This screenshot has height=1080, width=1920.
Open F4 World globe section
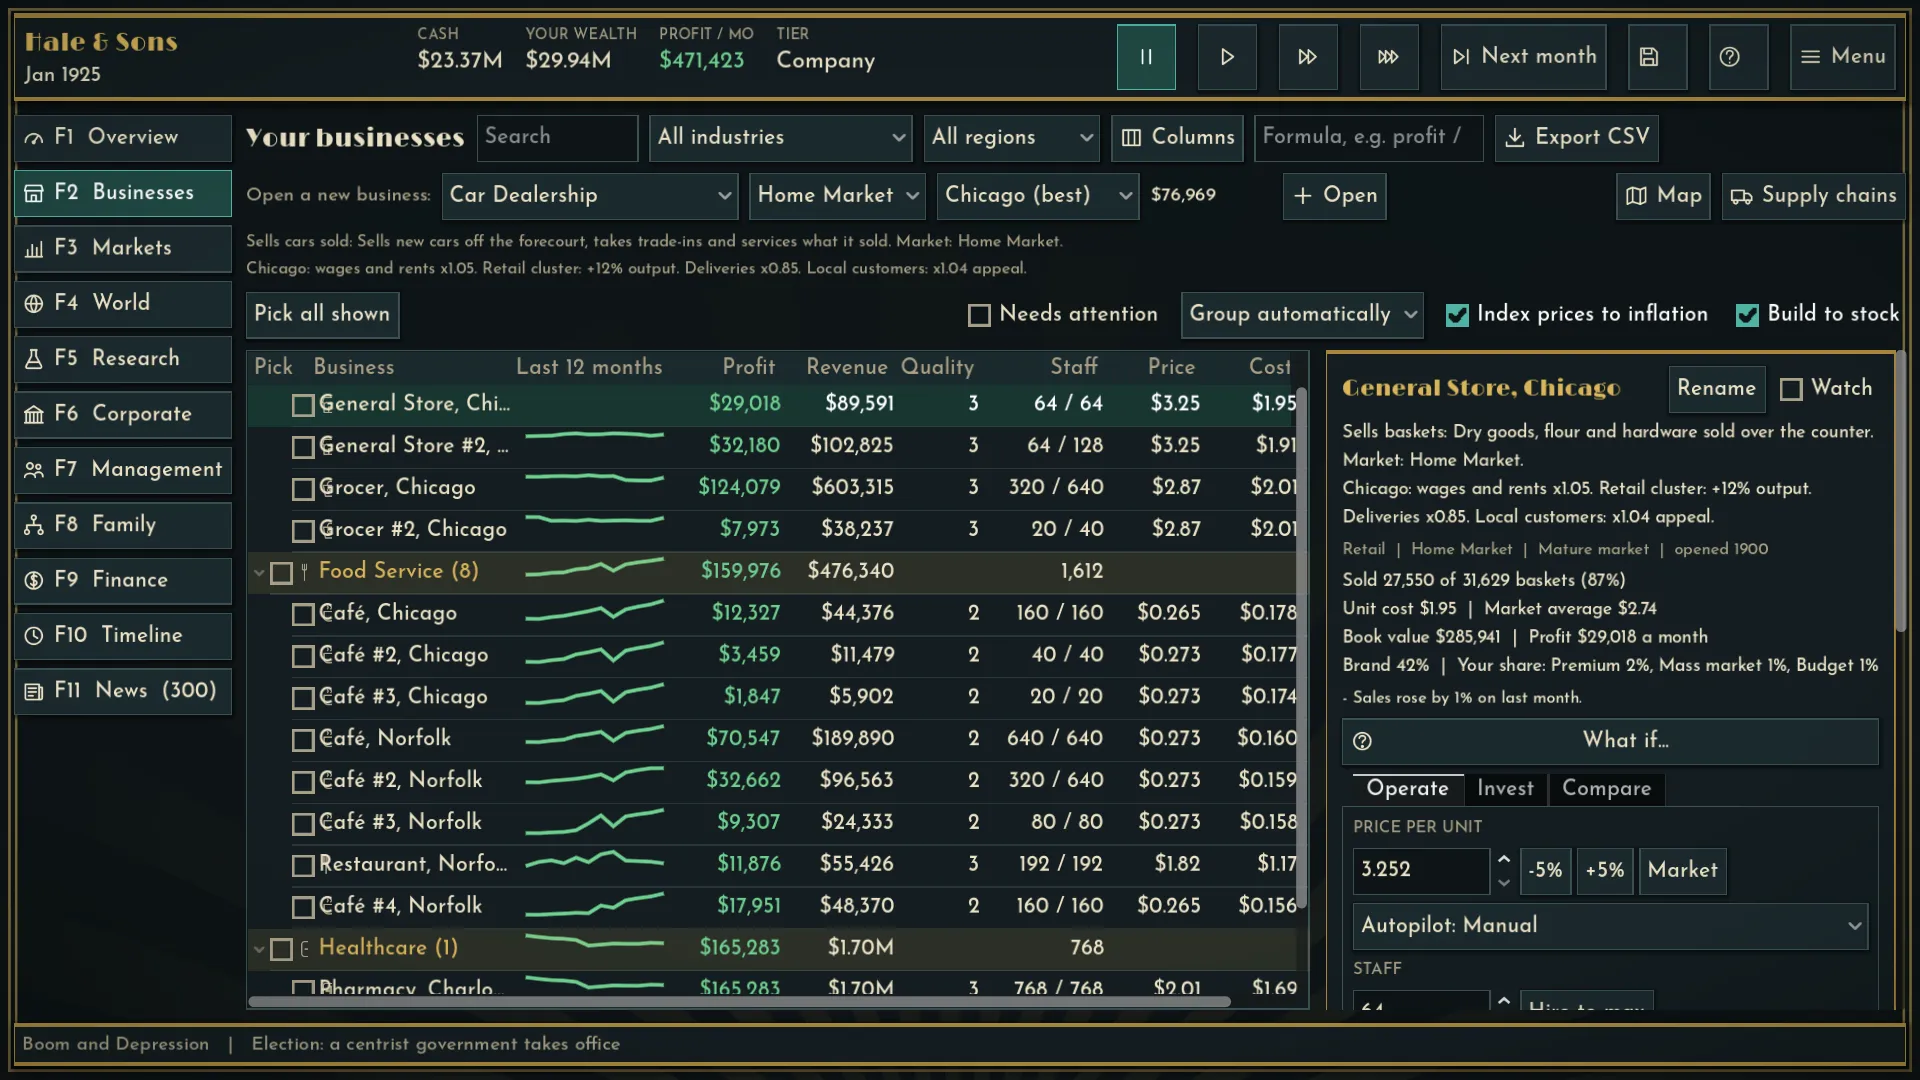pos(123,303)
